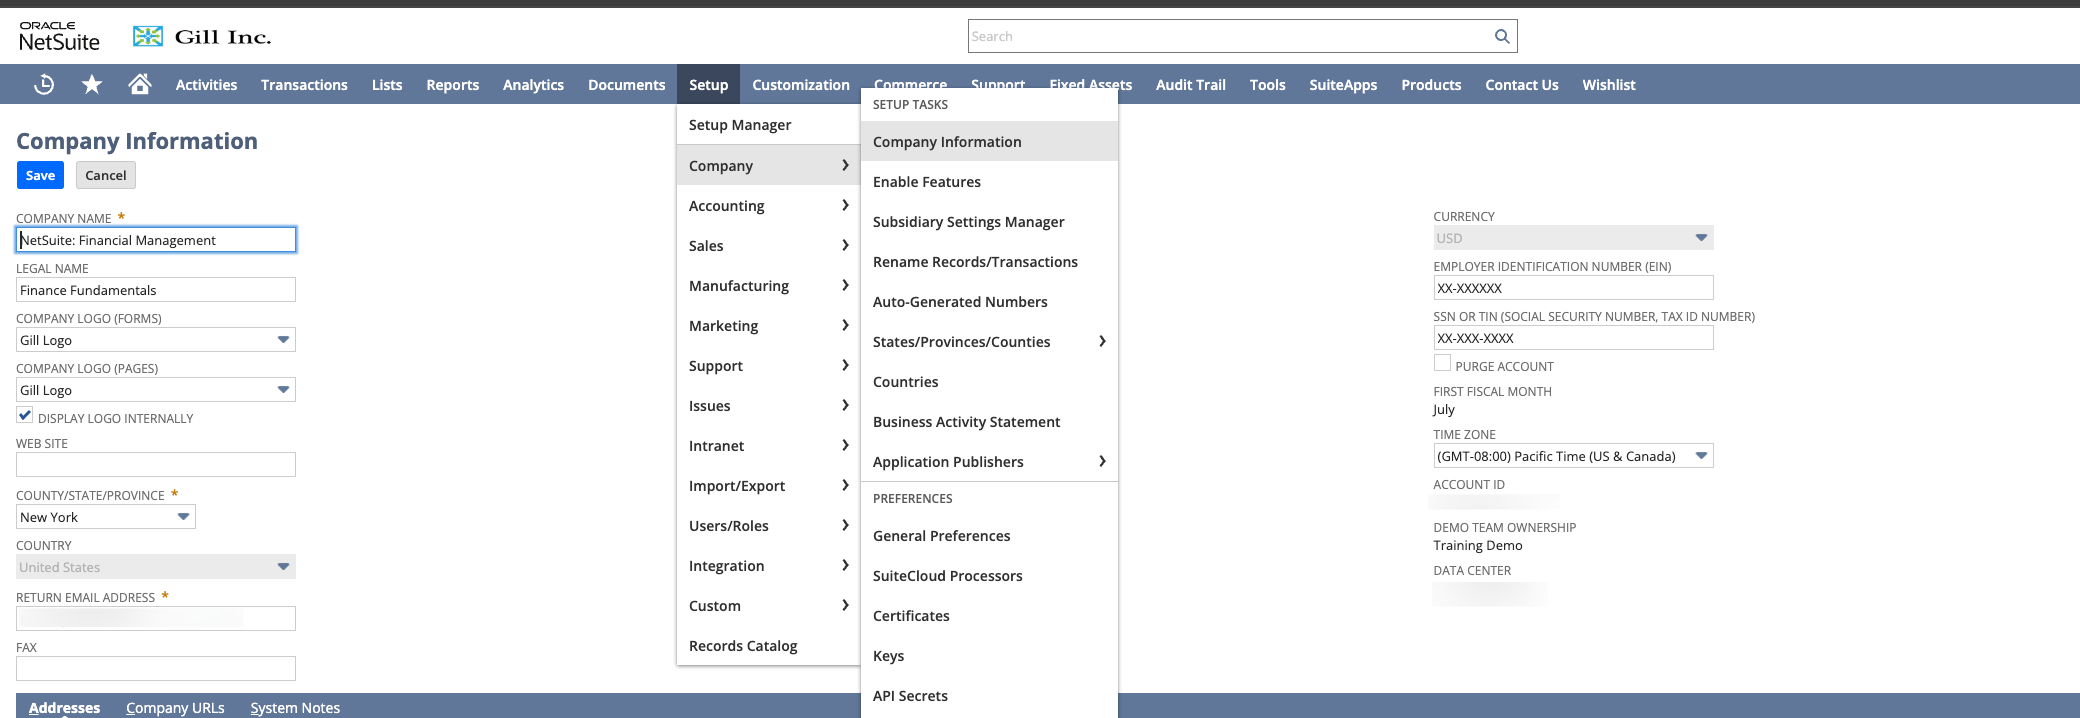The image size is (2080, 718).
Task: Toggle Display Logo Internally checkbox
Action: pos(25,415)
